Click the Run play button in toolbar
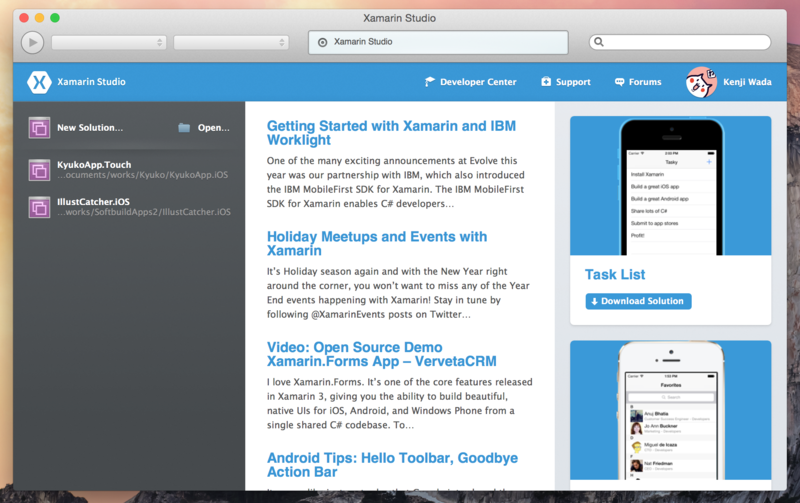 pyautogui.click(x=33, y=42)
